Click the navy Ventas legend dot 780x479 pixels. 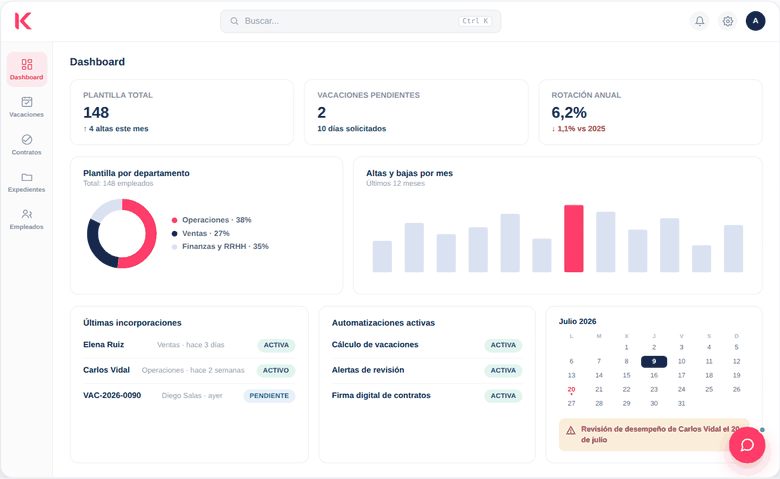pos(174,234)
